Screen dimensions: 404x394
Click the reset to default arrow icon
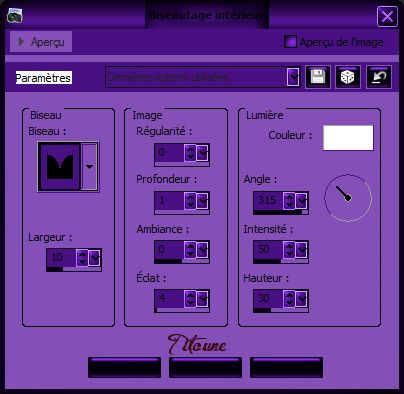point(379,77)
